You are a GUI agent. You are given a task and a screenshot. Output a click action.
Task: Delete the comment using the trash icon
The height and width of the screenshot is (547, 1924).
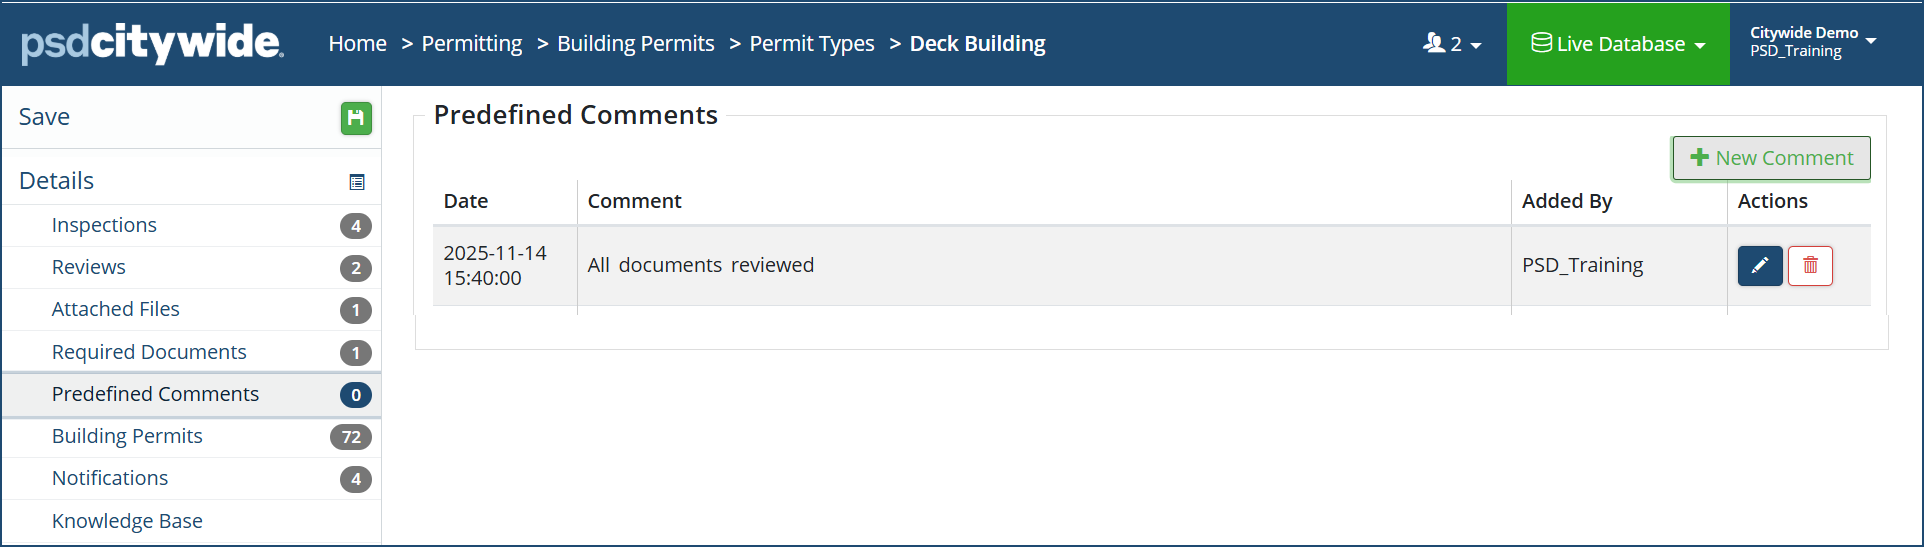[1810, 266]
